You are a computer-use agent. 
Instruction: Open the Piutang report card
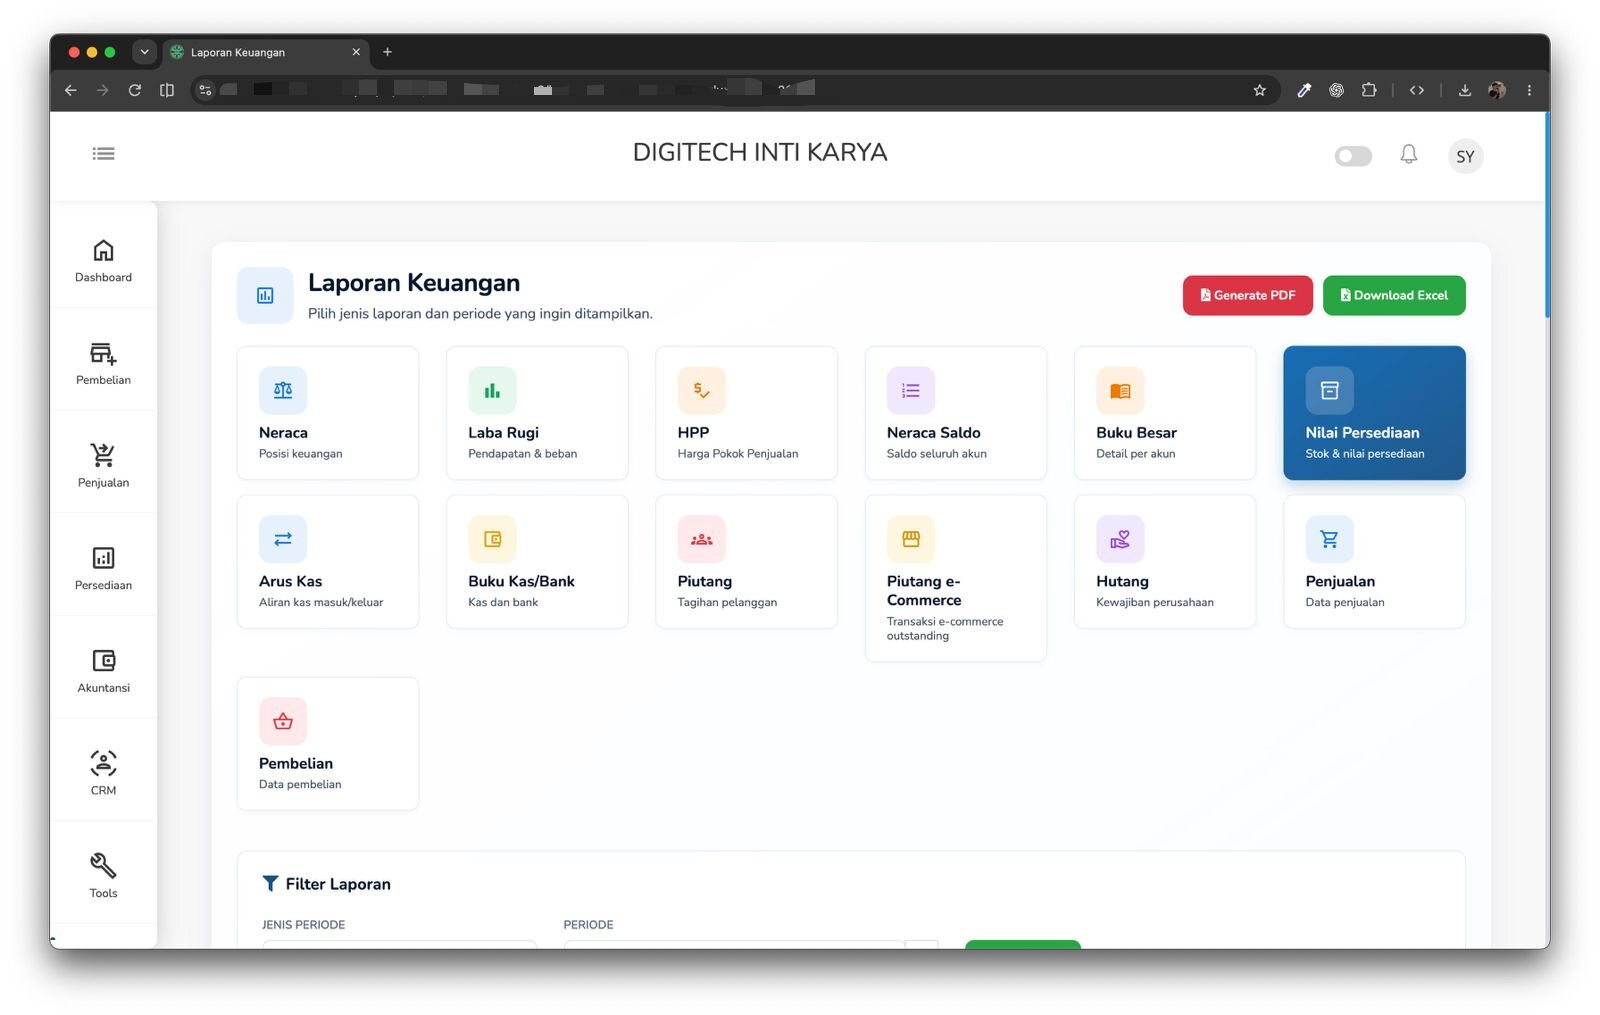746,562
